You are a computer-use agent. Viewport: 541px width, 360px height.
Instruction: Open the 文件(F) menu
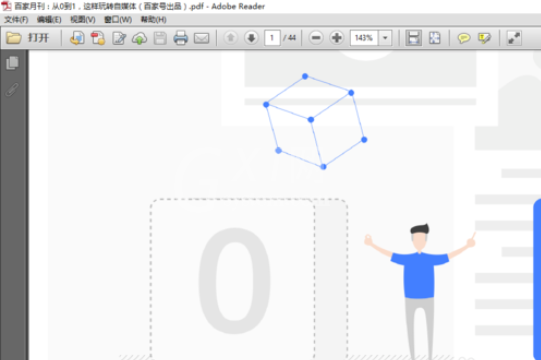(x=16, y=20)
